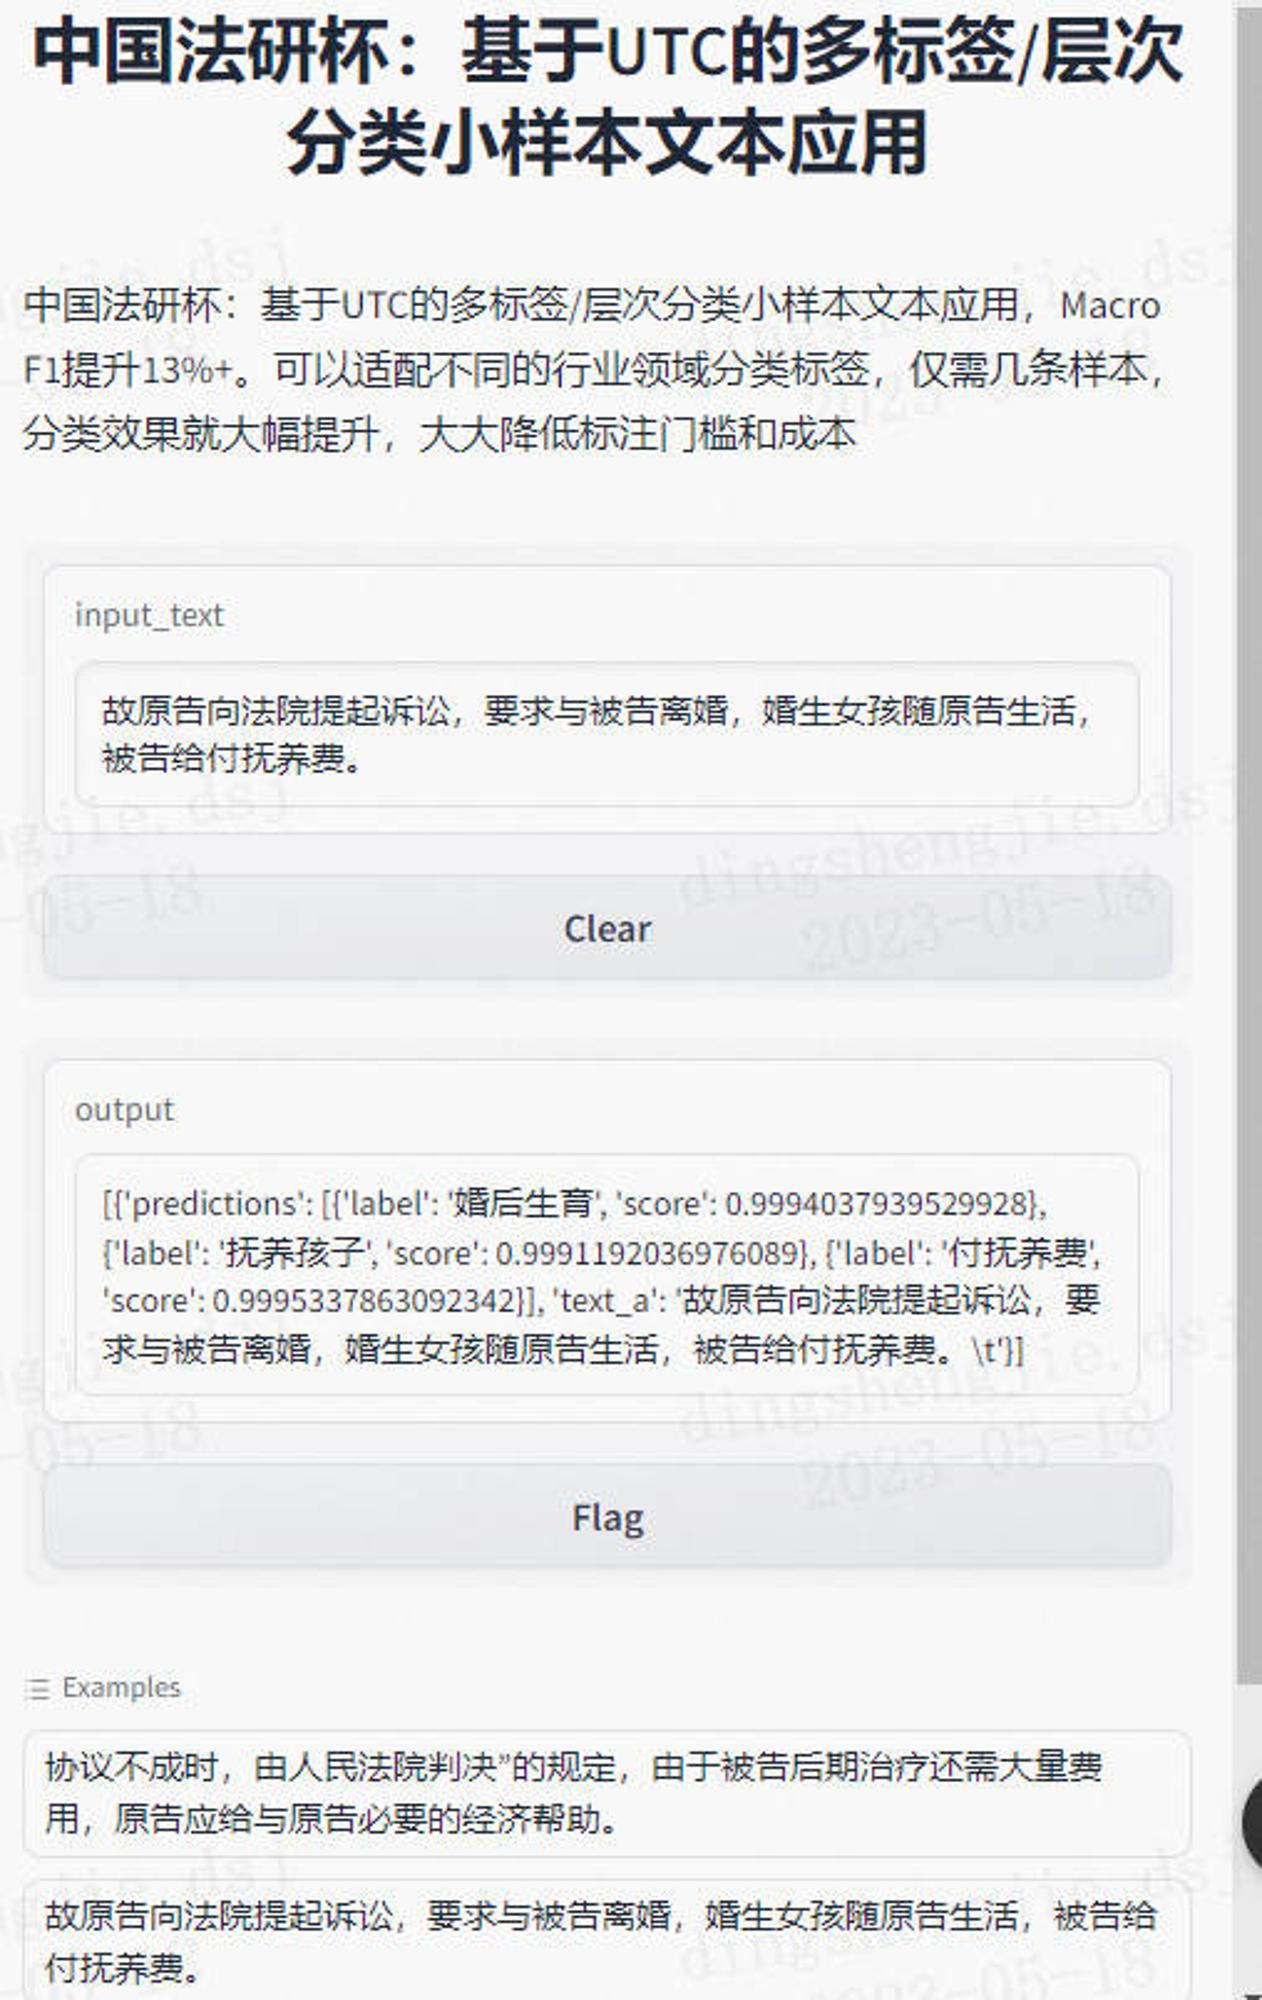Click the vertical scrollbar thumb

point(1249,840)
